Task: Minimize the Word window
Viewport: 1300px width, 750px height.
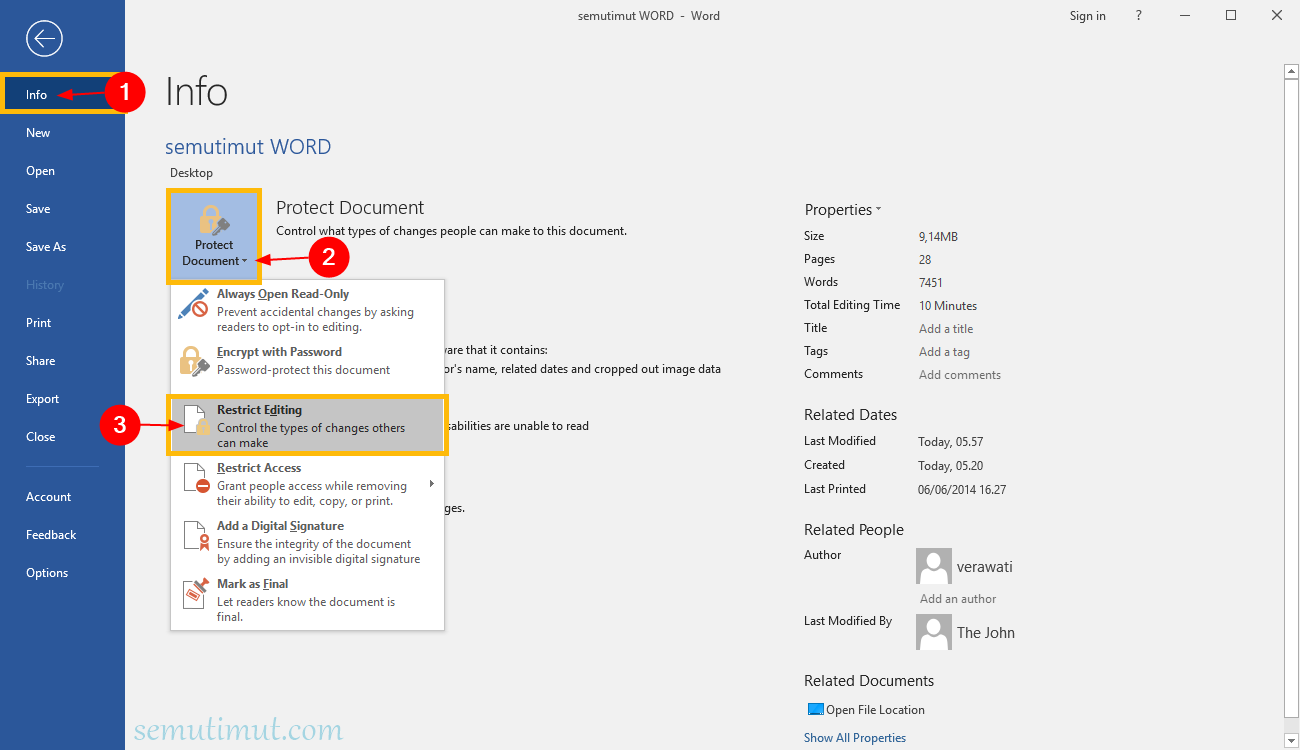Action: click(1185, 15)
